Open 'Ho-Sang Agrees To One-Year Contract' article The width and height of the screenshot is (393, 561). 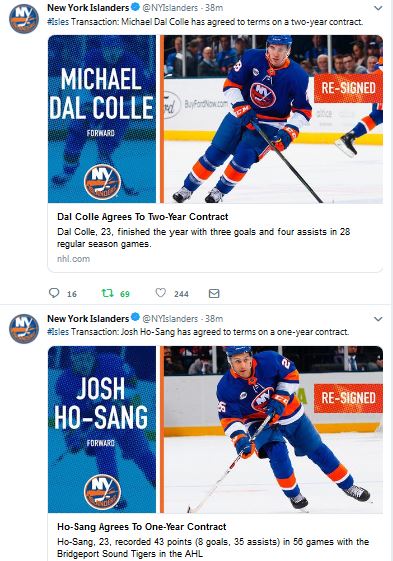(141, 527)
